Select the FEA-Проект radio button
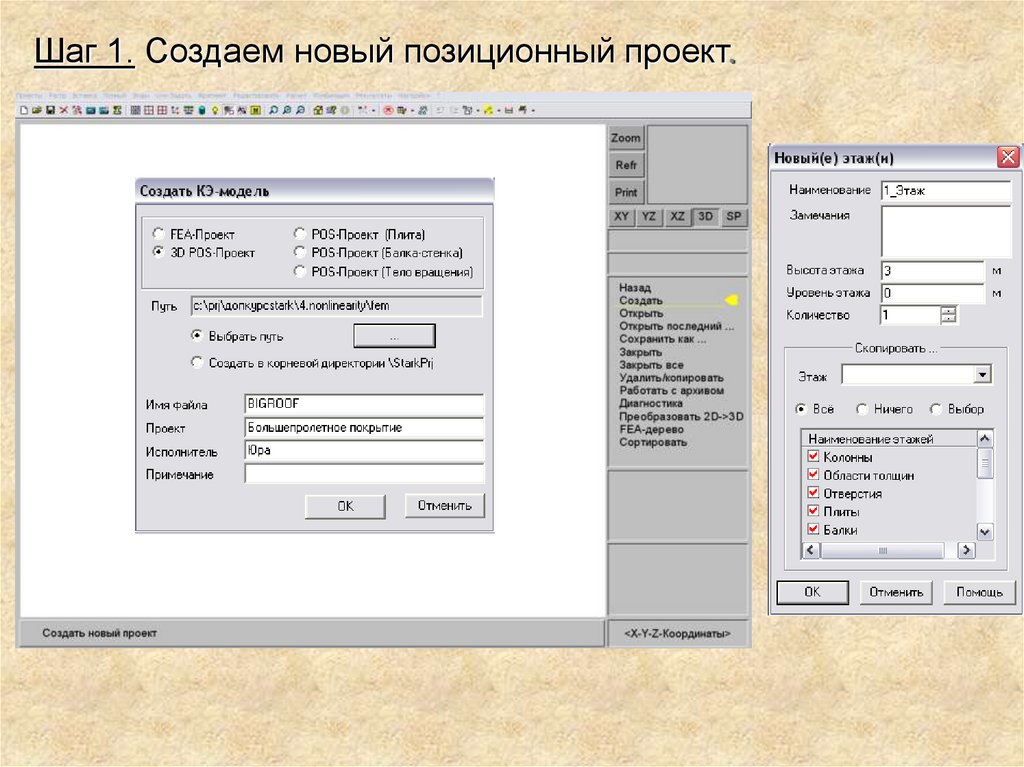This screenshot has height=767, width=1024. tap(158, 233)
